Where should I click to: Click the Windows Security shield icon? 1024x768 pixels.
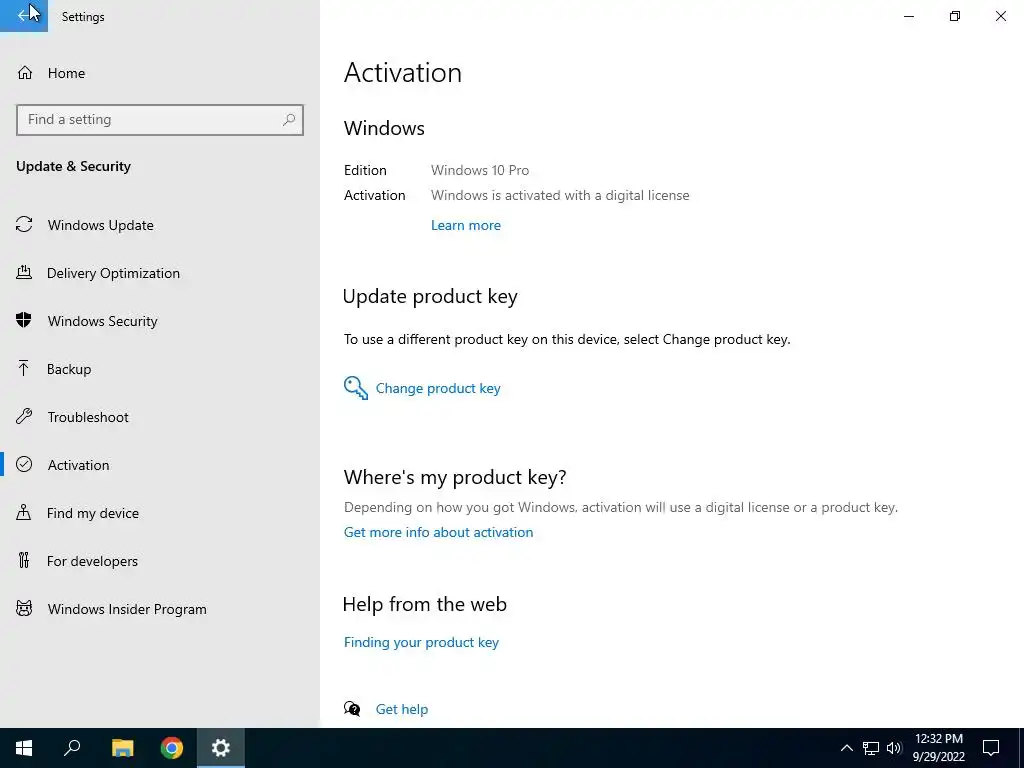[24, 320]
